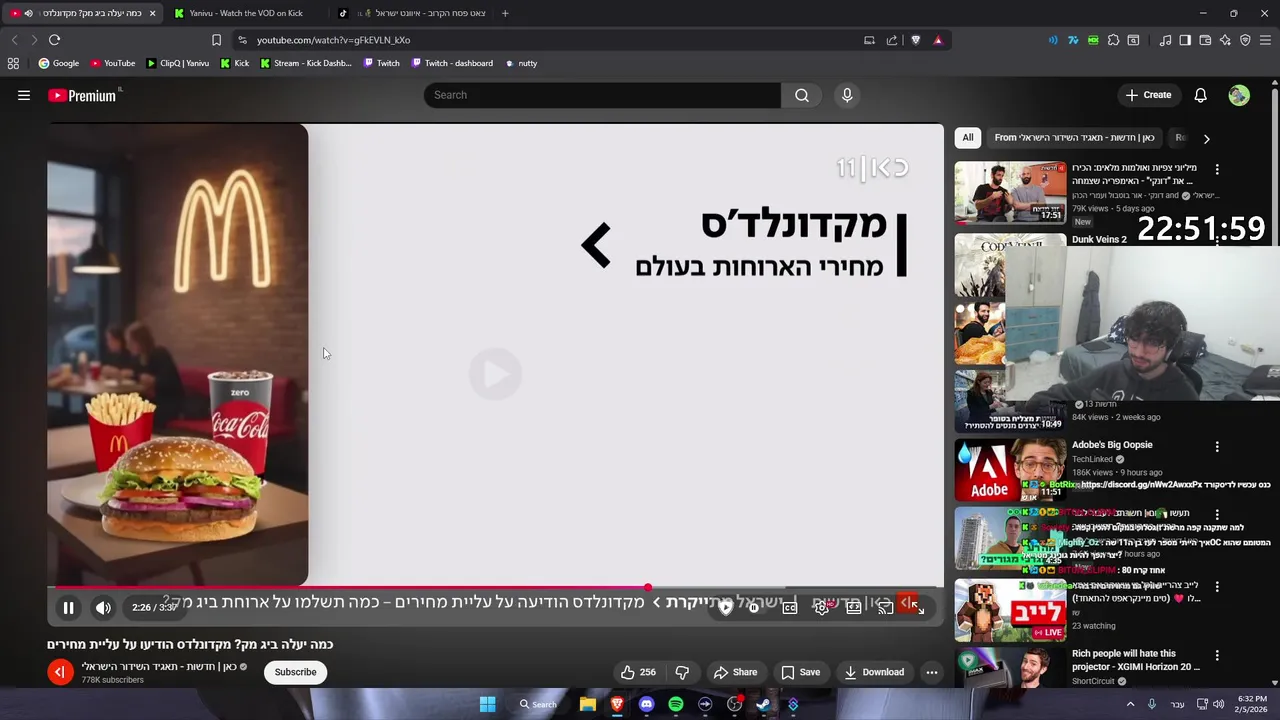Viewport: 1280px width, 720px height.
Task: Open the account avatar menu
Action: click(x=1239, y=95)
